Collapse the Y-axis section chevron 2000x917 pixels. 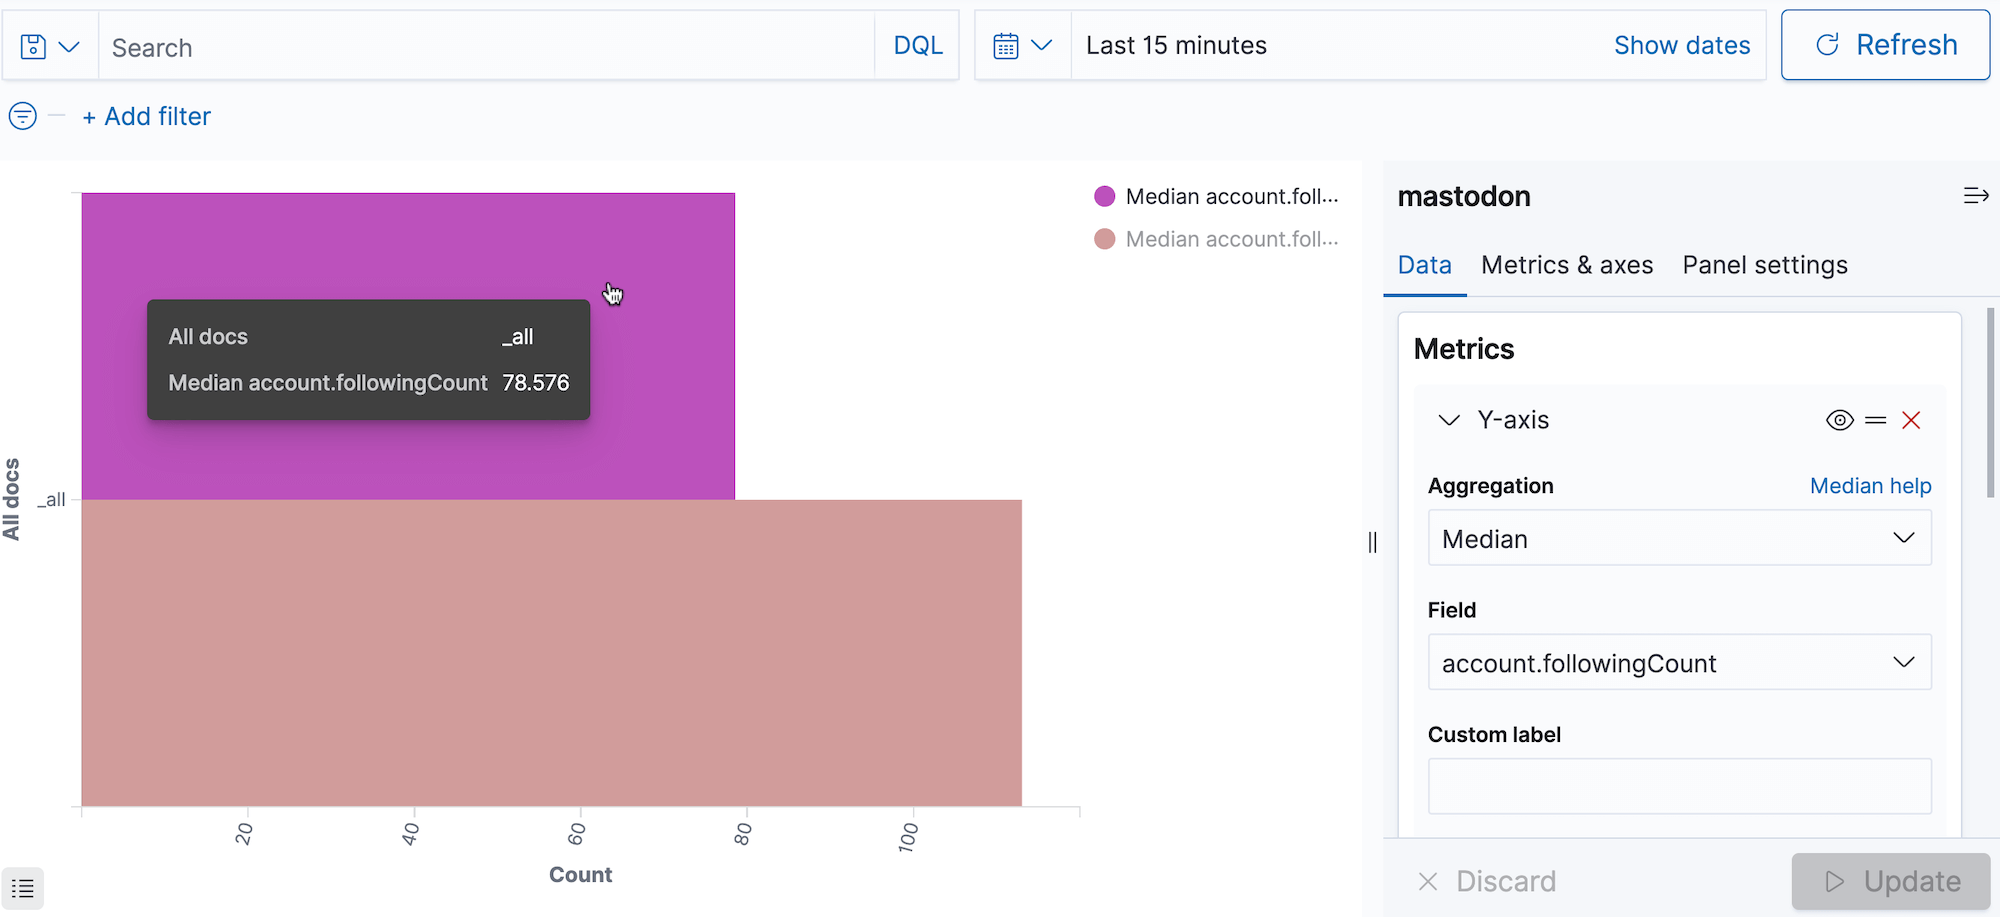[x=1448, y=420]
